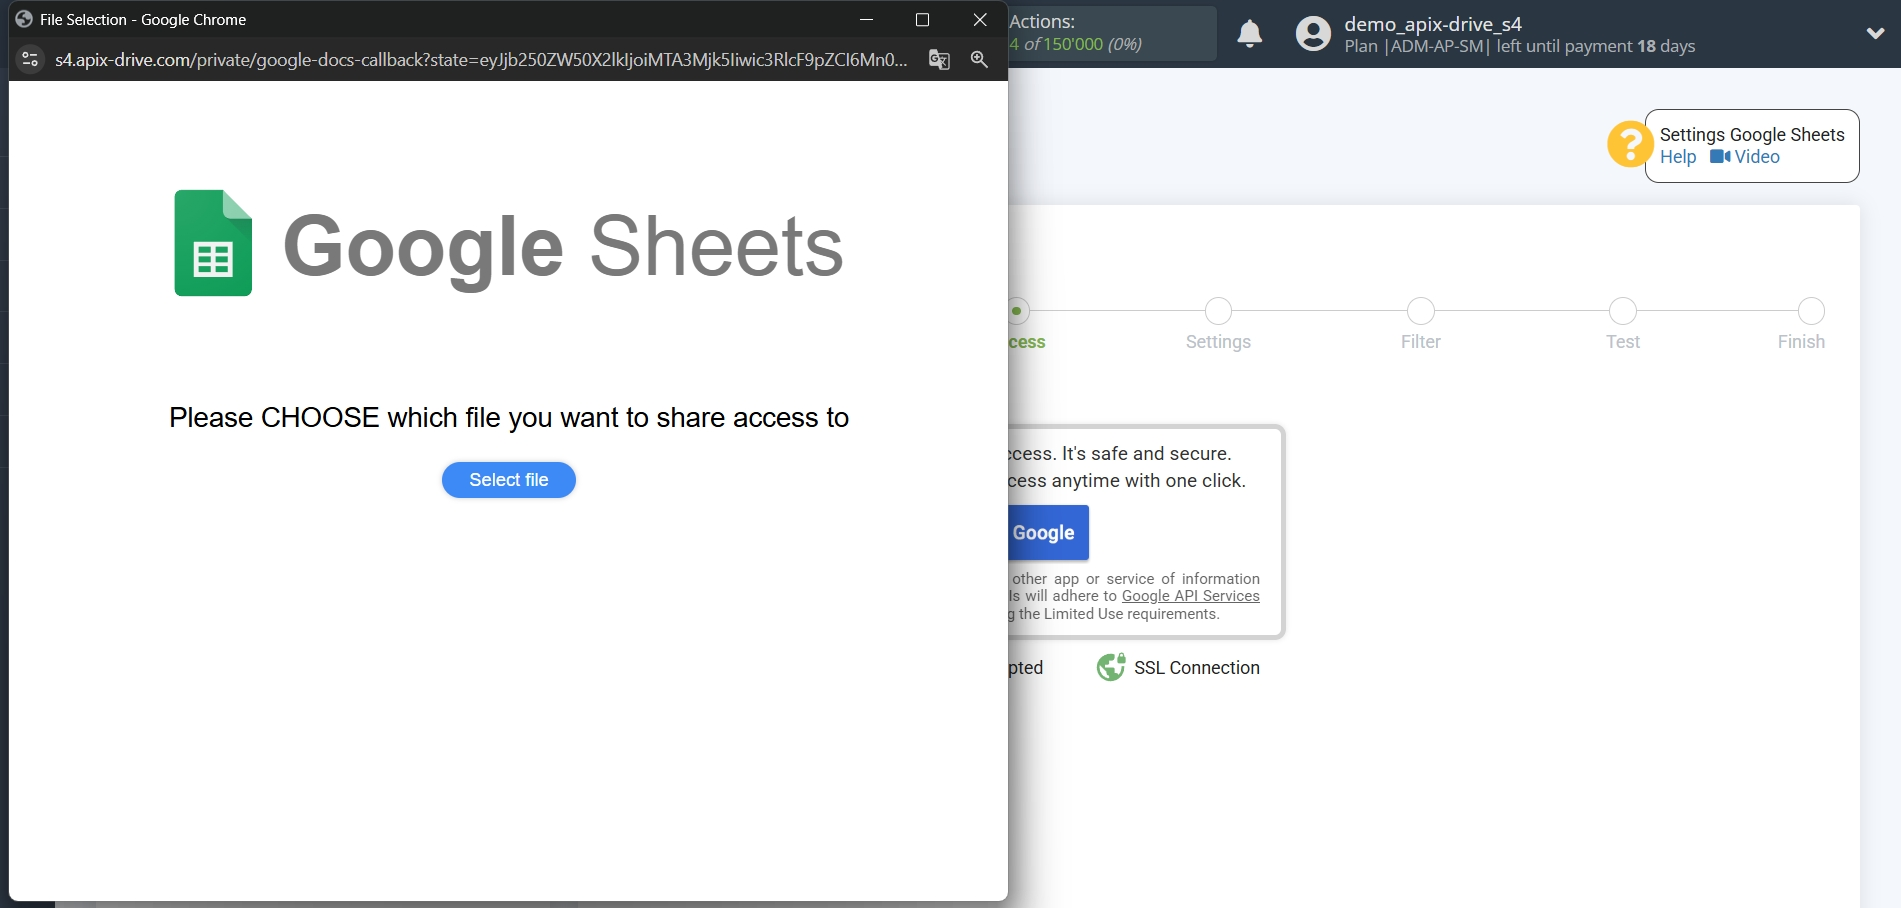
Task: Click the Actions counter panel
Action: [x=1112, y=33]
